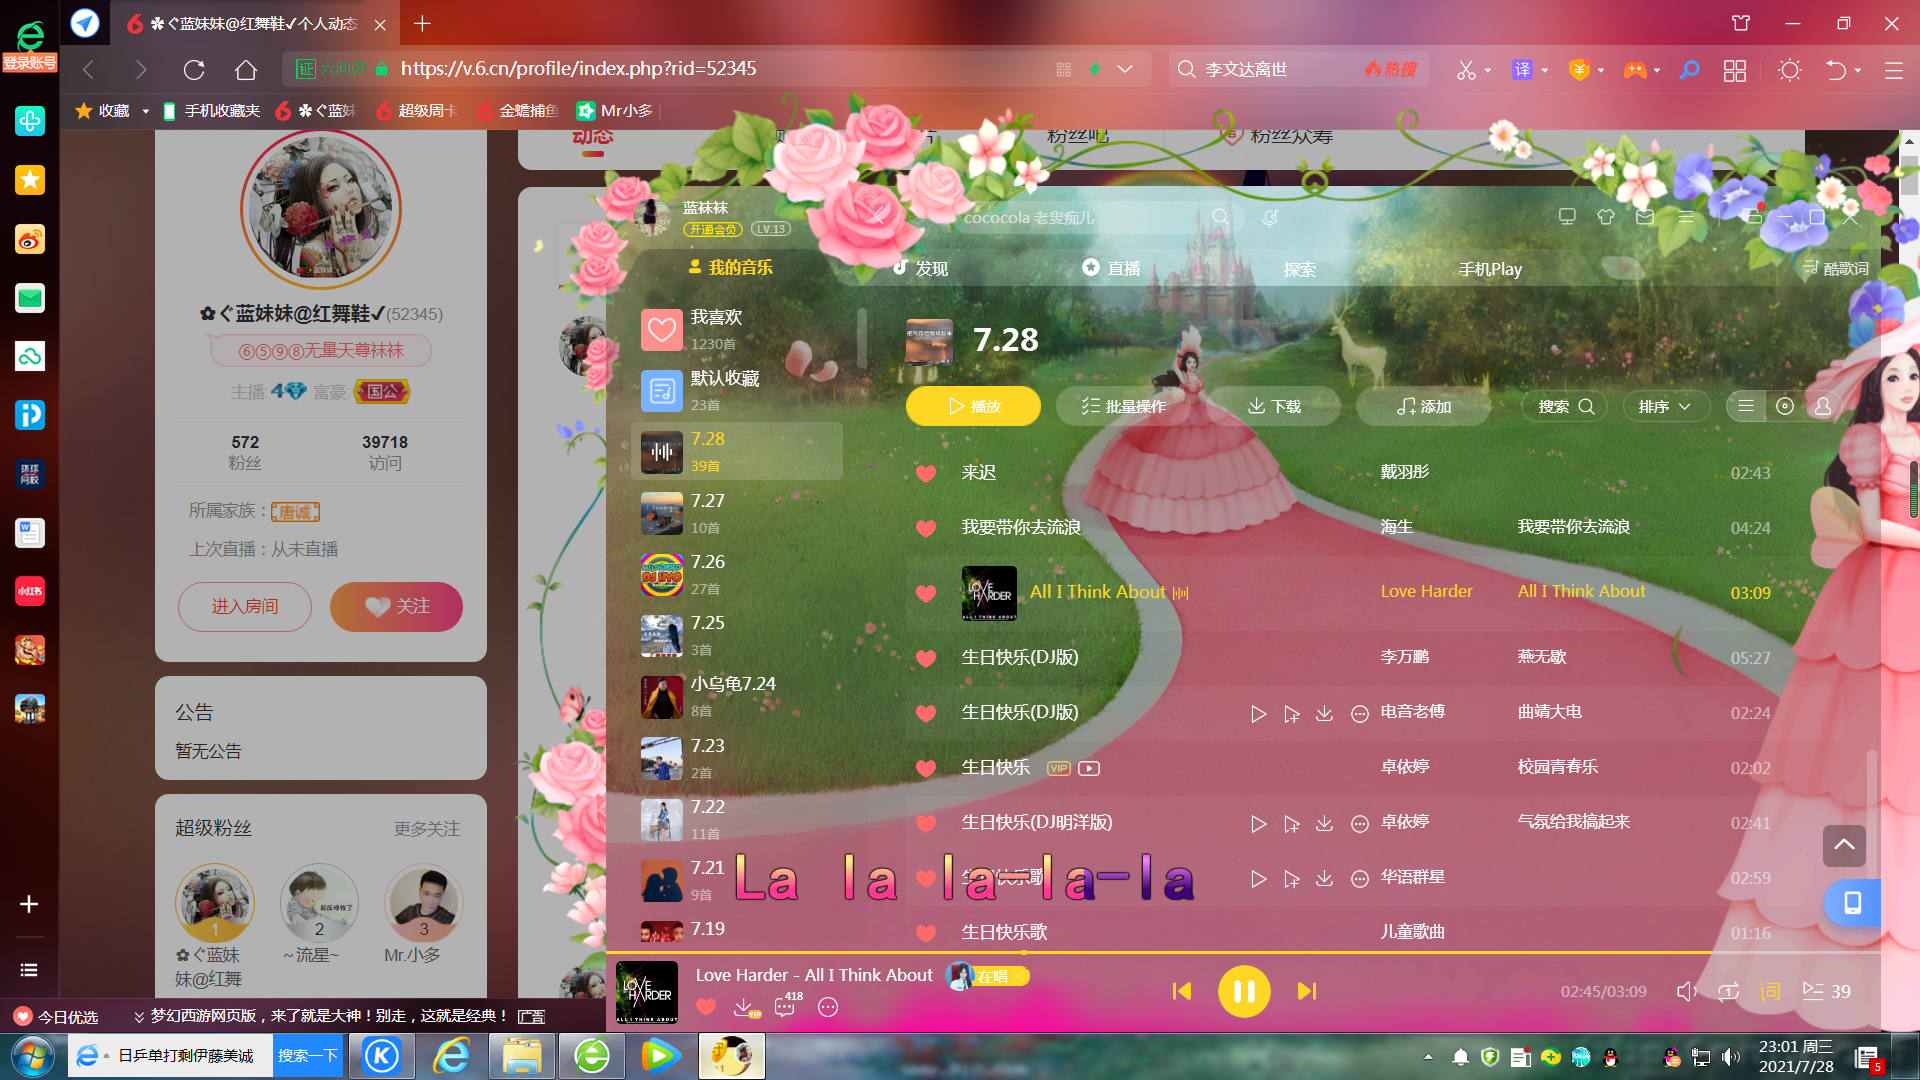Unfavorite current song in player bar

click(706, 1007)
